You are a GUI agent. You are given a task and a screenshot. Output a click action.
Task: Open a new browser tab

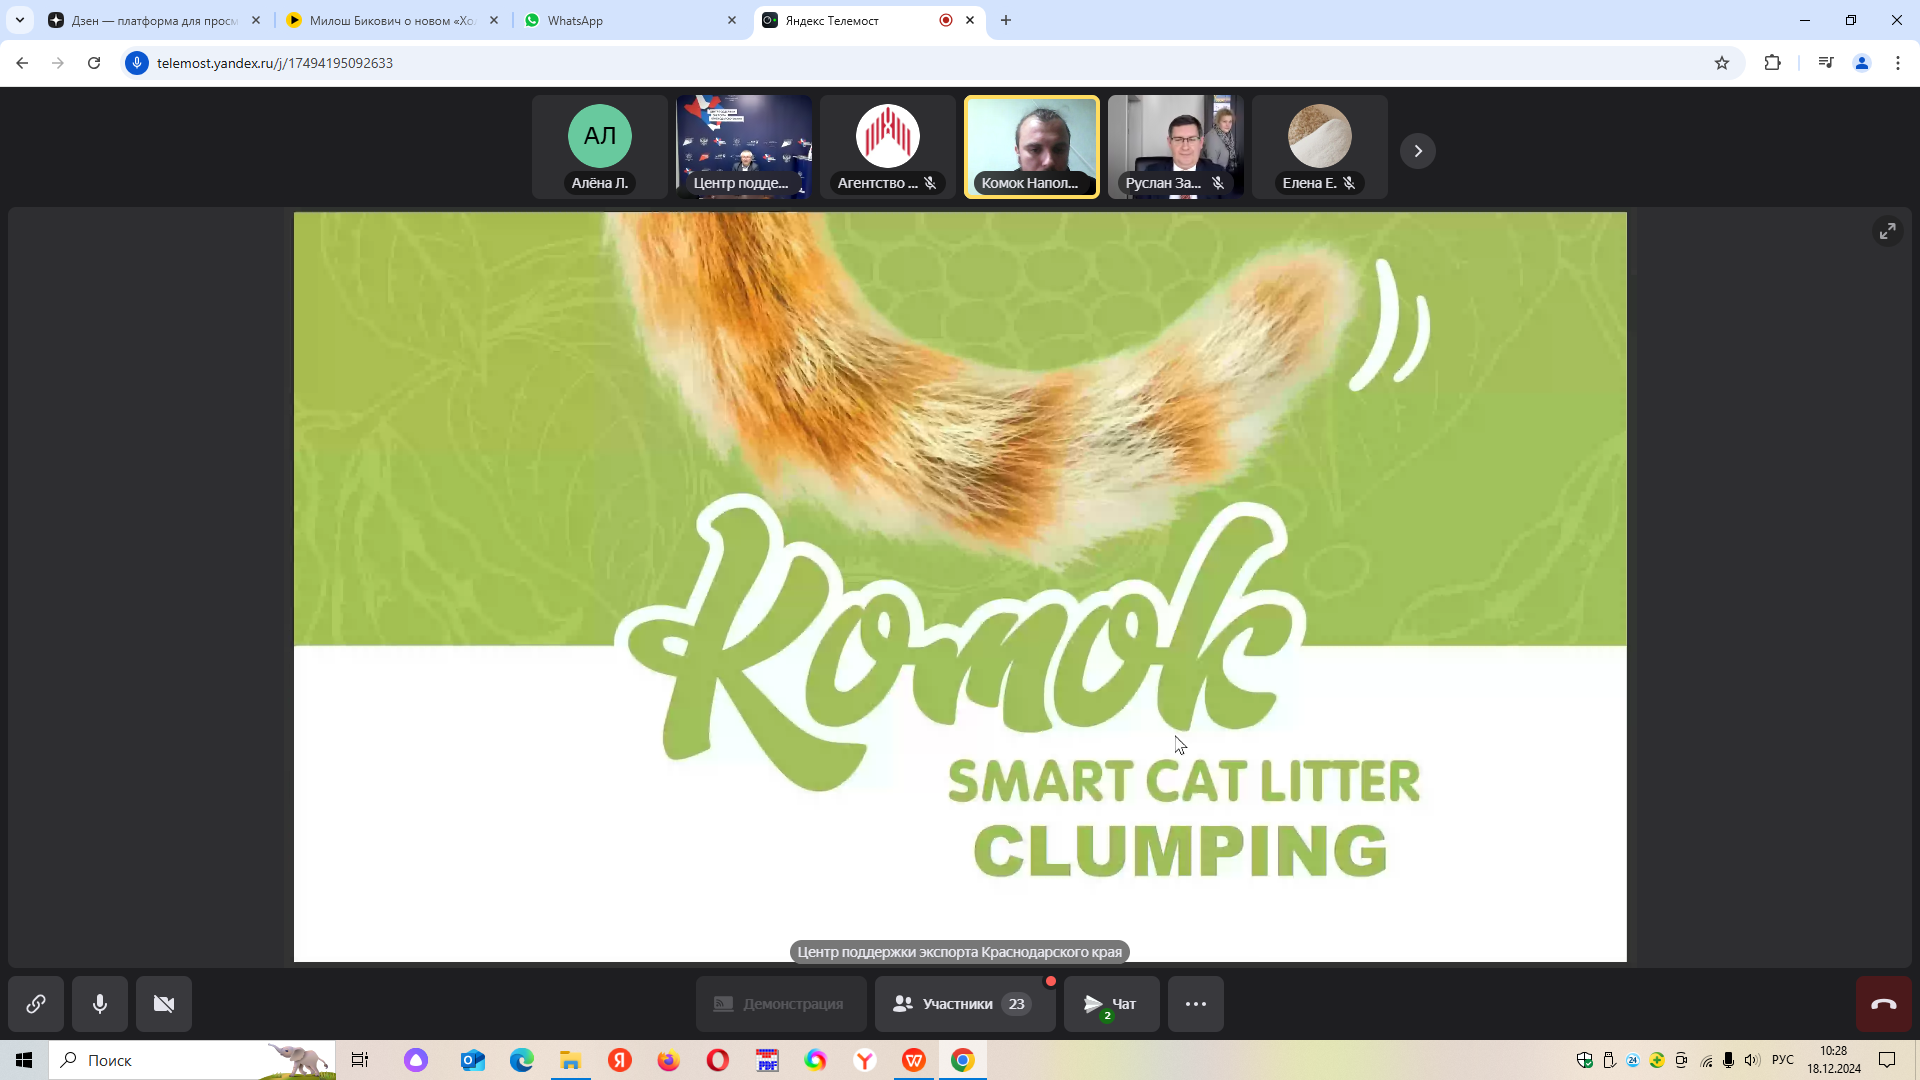[1006, 20]
